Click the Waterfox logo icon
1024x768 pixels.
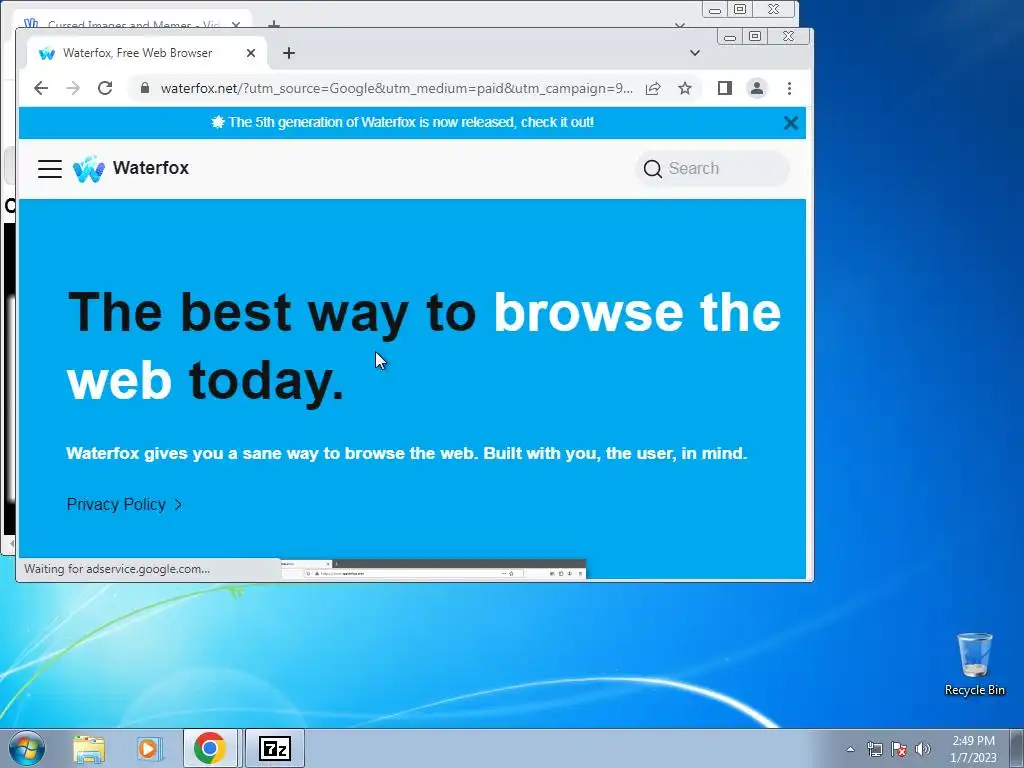89,168
